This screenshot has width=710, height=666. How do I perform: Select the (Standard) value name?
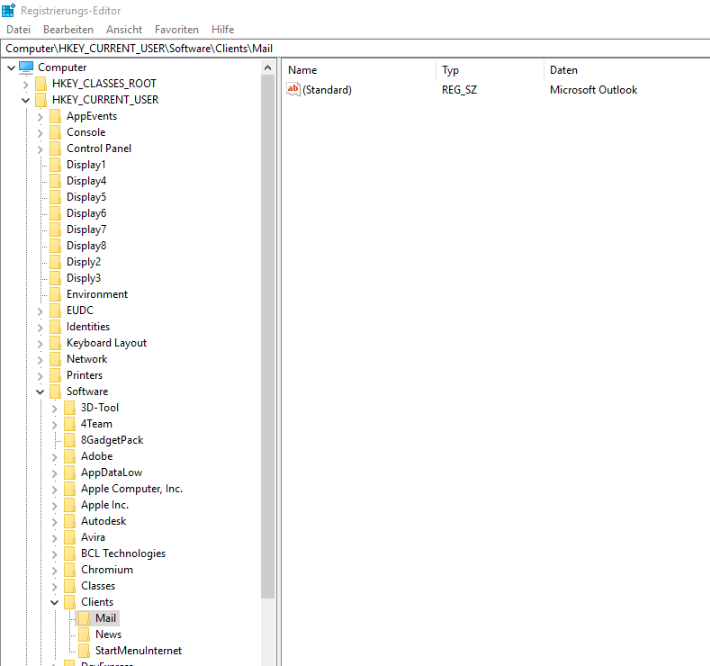tap(327, 90)
